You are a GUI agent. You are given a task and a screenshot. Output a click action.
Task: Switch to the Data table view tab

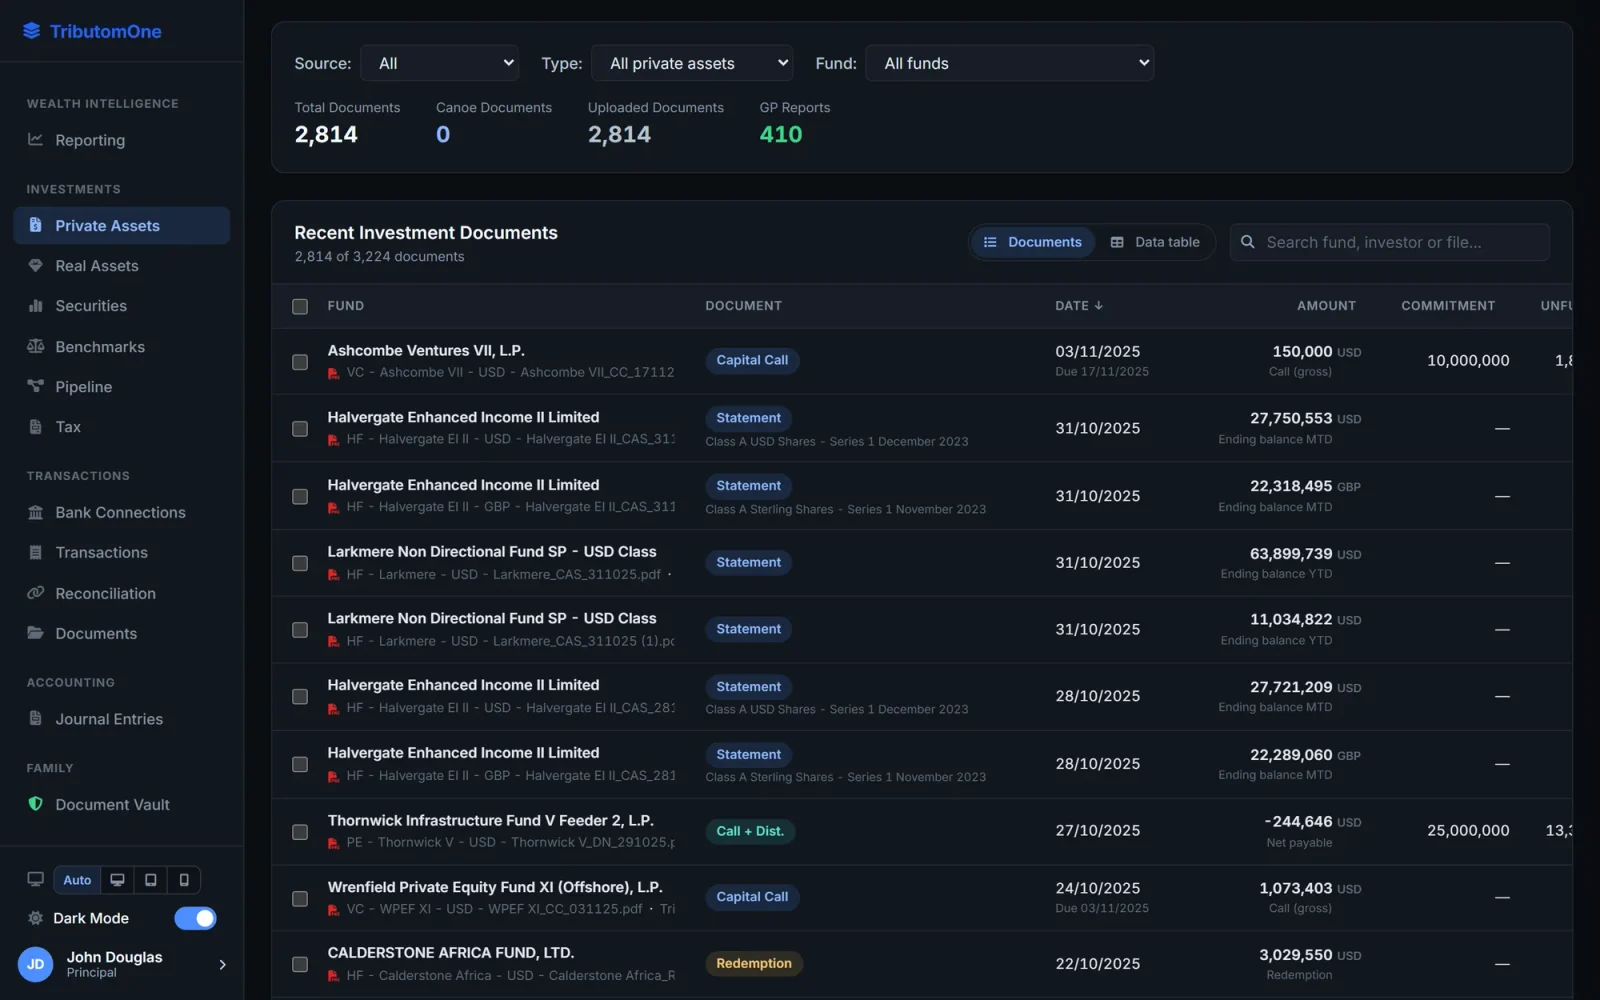(1155, 242)
